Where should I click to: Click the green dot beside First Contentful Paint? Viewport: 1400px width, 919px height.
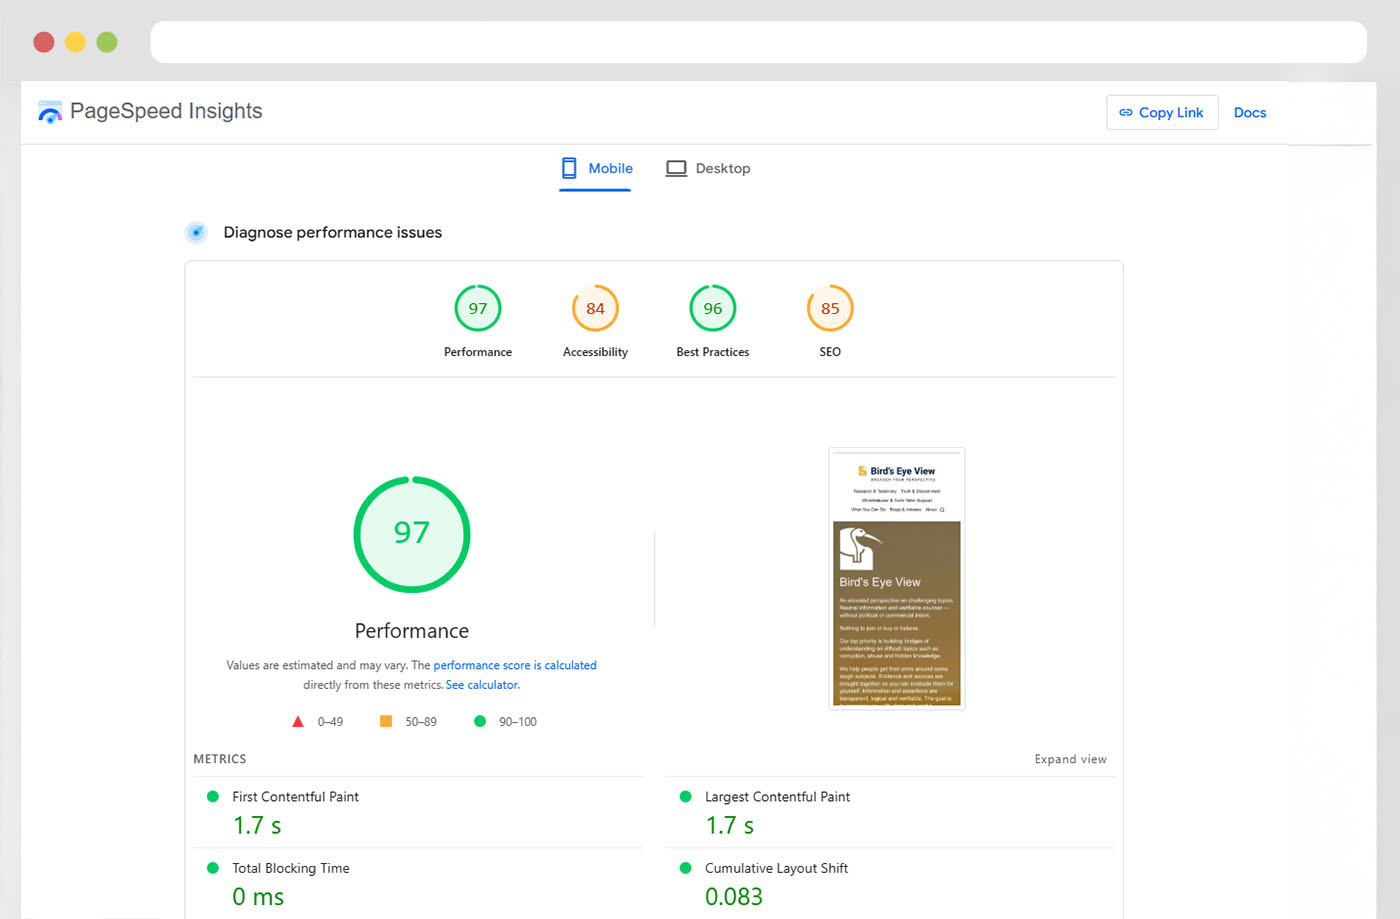tap(213, 797)
